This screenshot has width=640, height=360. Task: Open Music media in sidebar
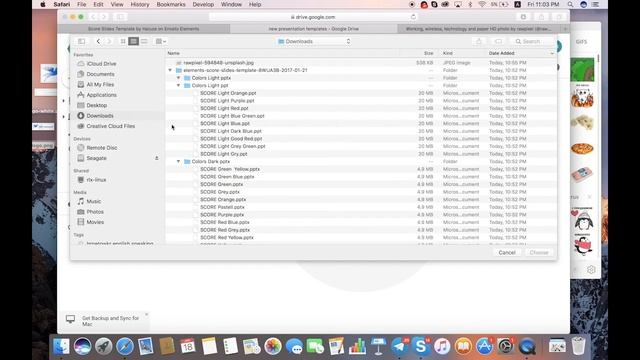click(93, 201)
